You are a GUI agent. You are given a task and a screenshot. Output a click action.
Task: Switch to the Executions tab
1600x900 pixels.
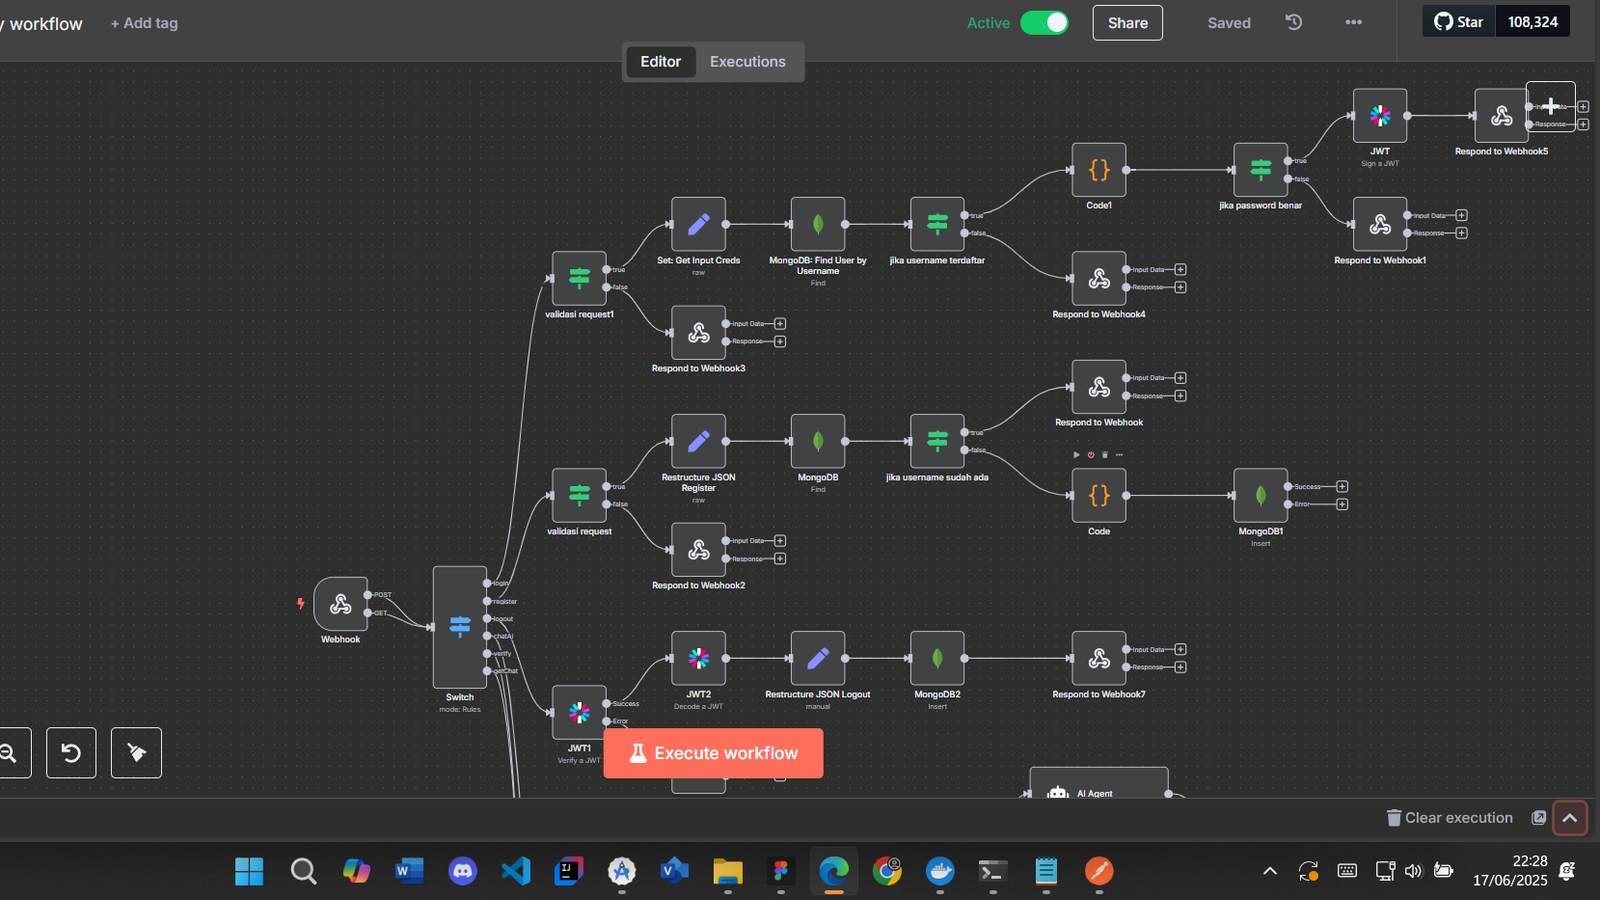[x=747, y=62]
